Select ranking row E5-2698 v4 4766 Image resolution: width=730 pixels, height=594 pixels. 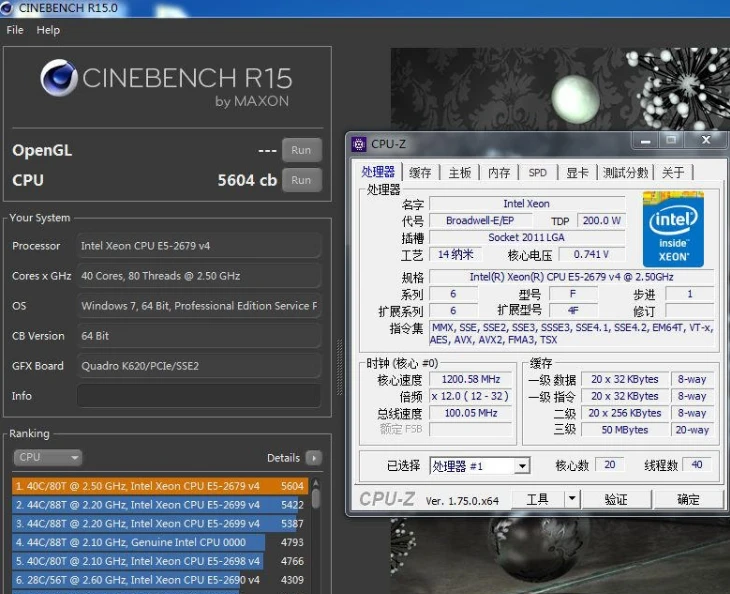click(x=160, y=561)
